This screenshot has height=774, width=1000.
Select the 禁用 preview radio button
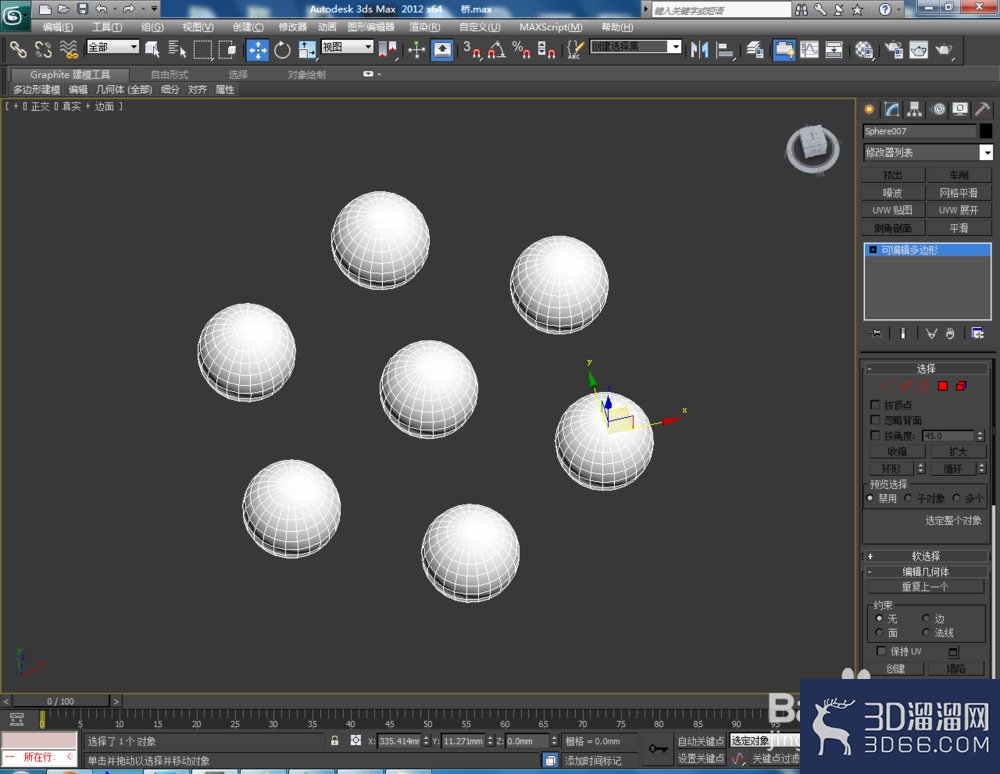pyautogui.click(x=870, y=498)
